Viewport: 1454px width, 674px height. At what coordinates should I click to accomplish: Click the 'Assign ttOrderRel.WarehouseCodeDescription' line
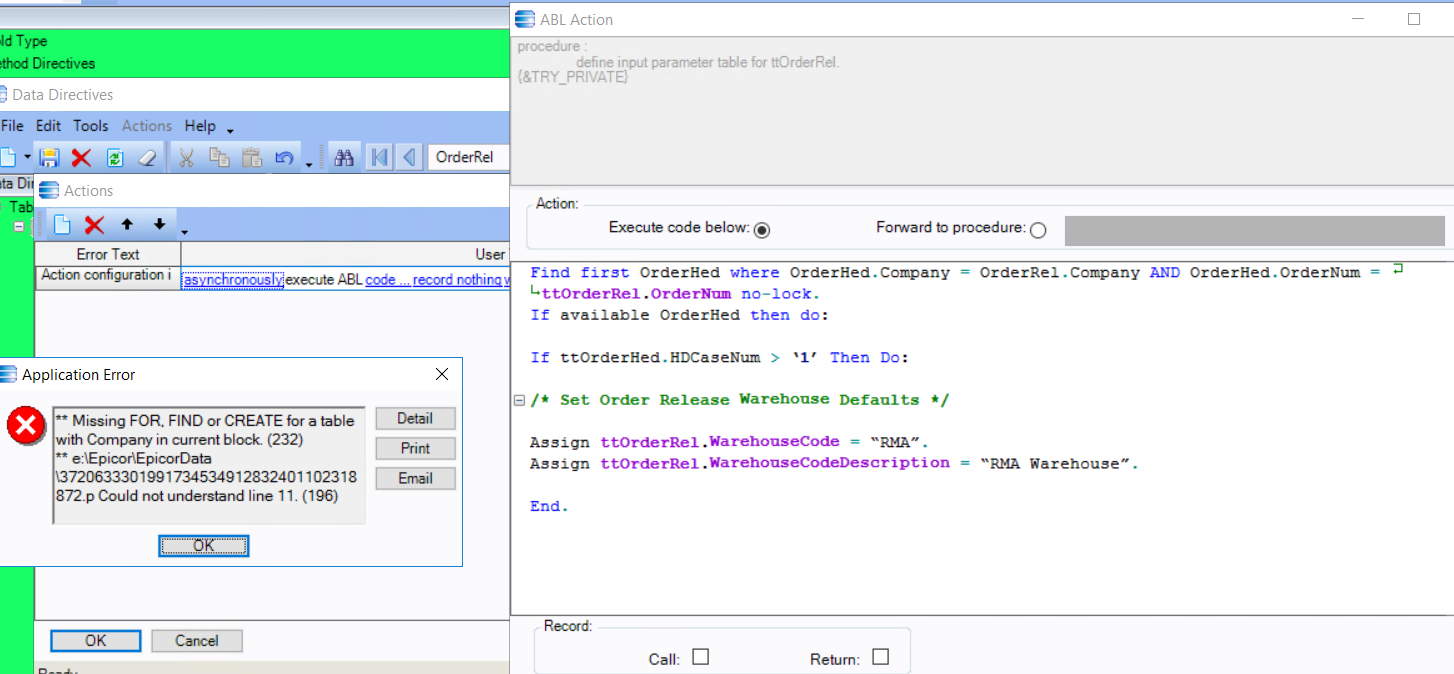tap(835, 463)
